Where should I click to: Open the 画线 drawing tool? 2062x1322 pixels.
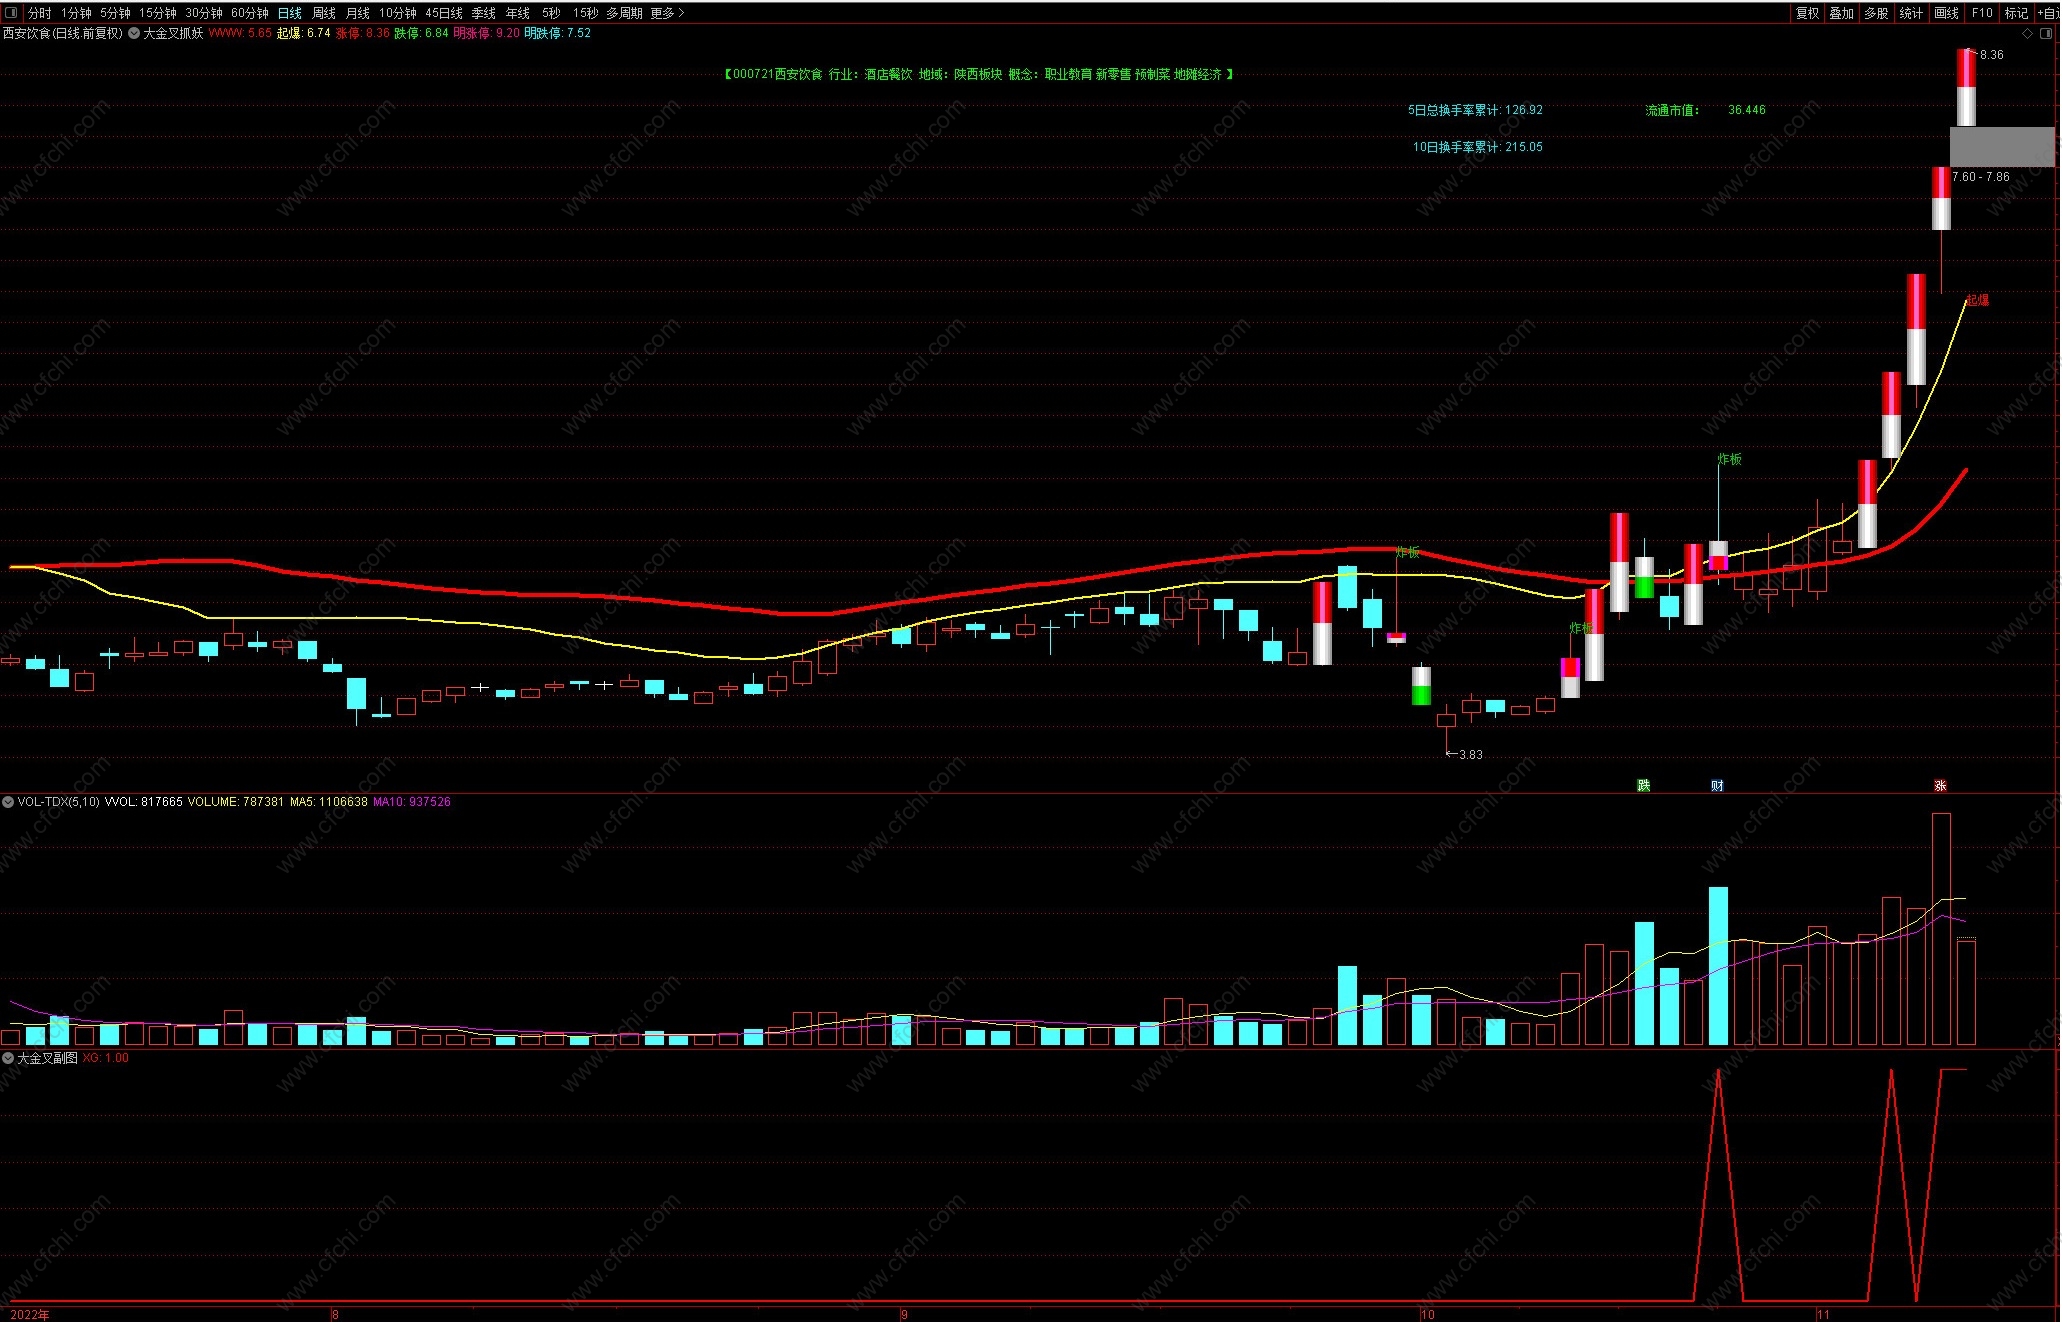point(1946,13)
